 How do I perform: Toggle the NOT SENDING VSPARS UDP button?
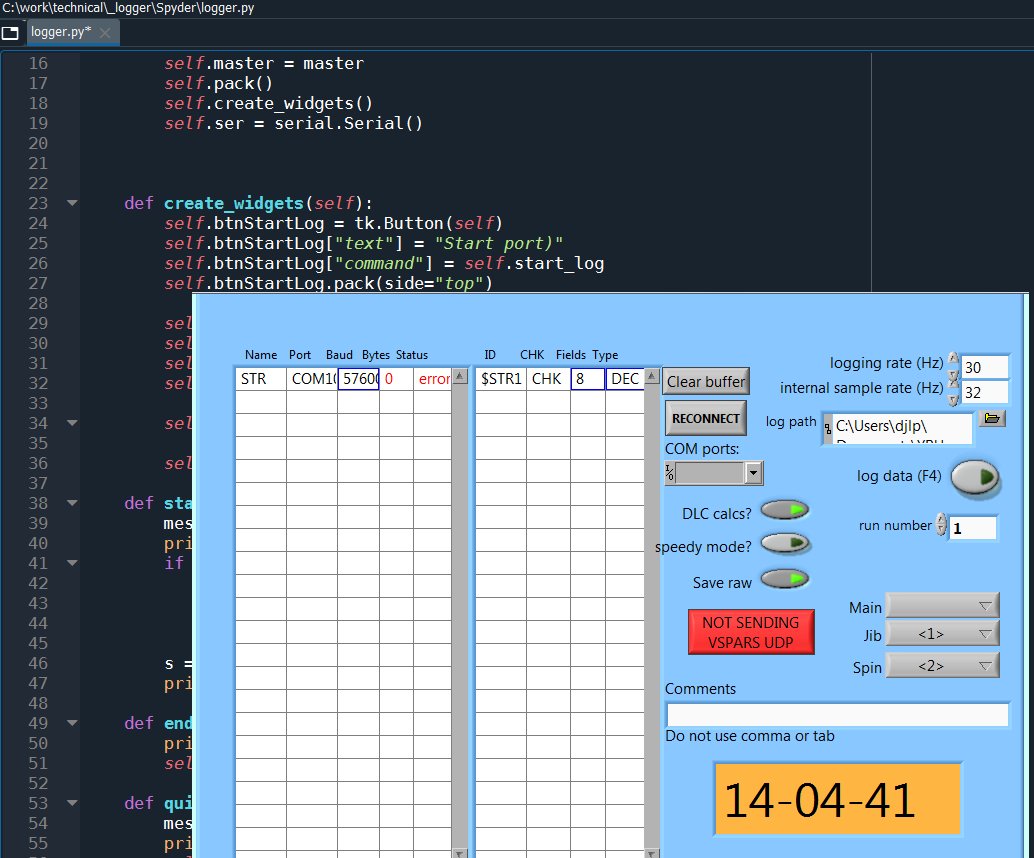[x=750, y=632]
